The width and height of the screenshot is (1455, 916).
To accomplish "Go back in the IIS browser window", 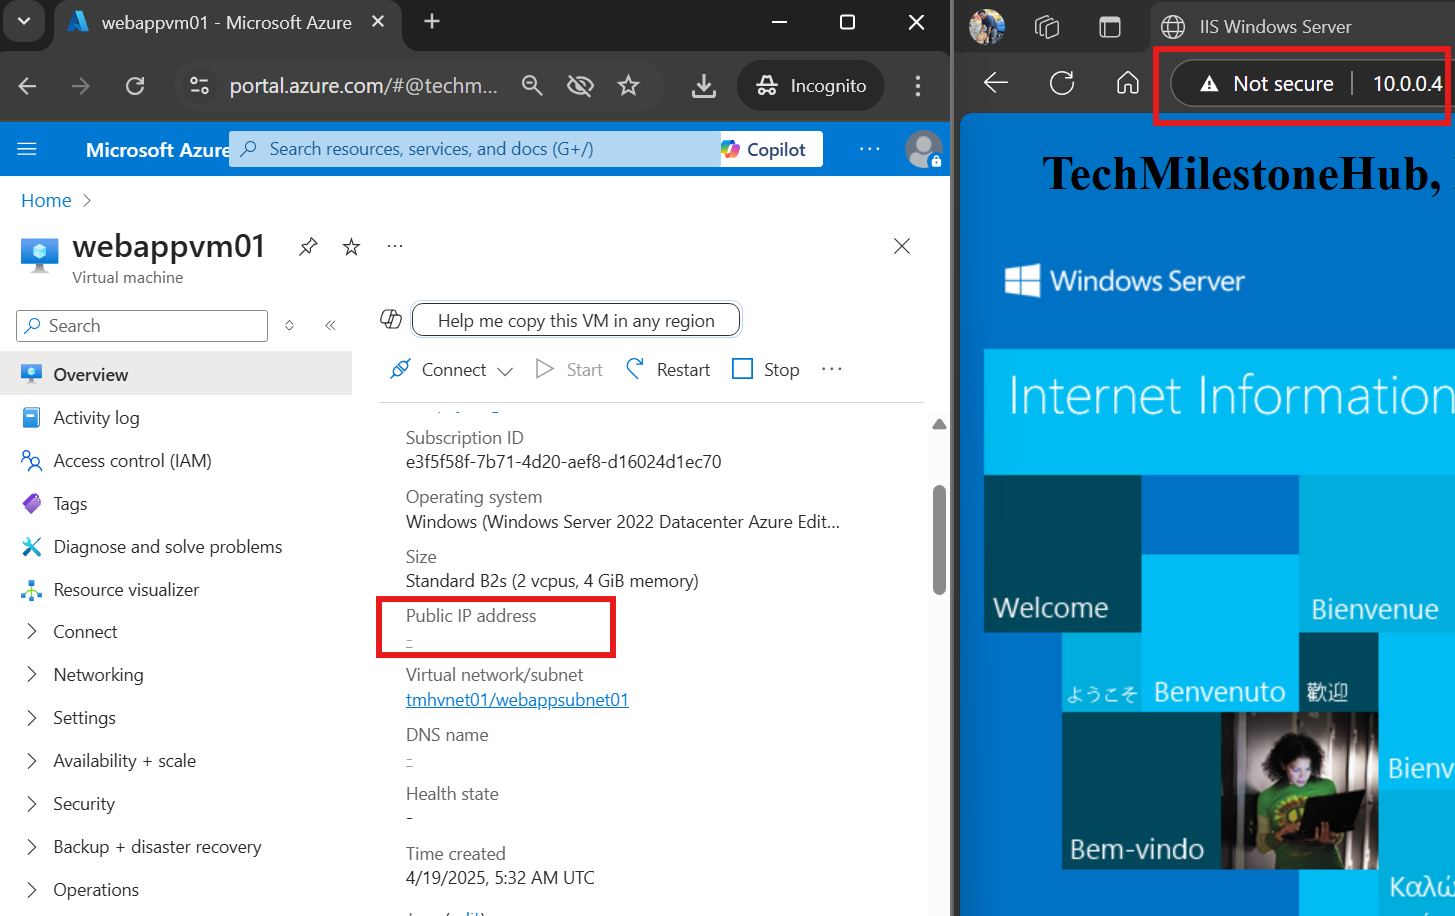I will pyautogui.click(x=996, y=83).
